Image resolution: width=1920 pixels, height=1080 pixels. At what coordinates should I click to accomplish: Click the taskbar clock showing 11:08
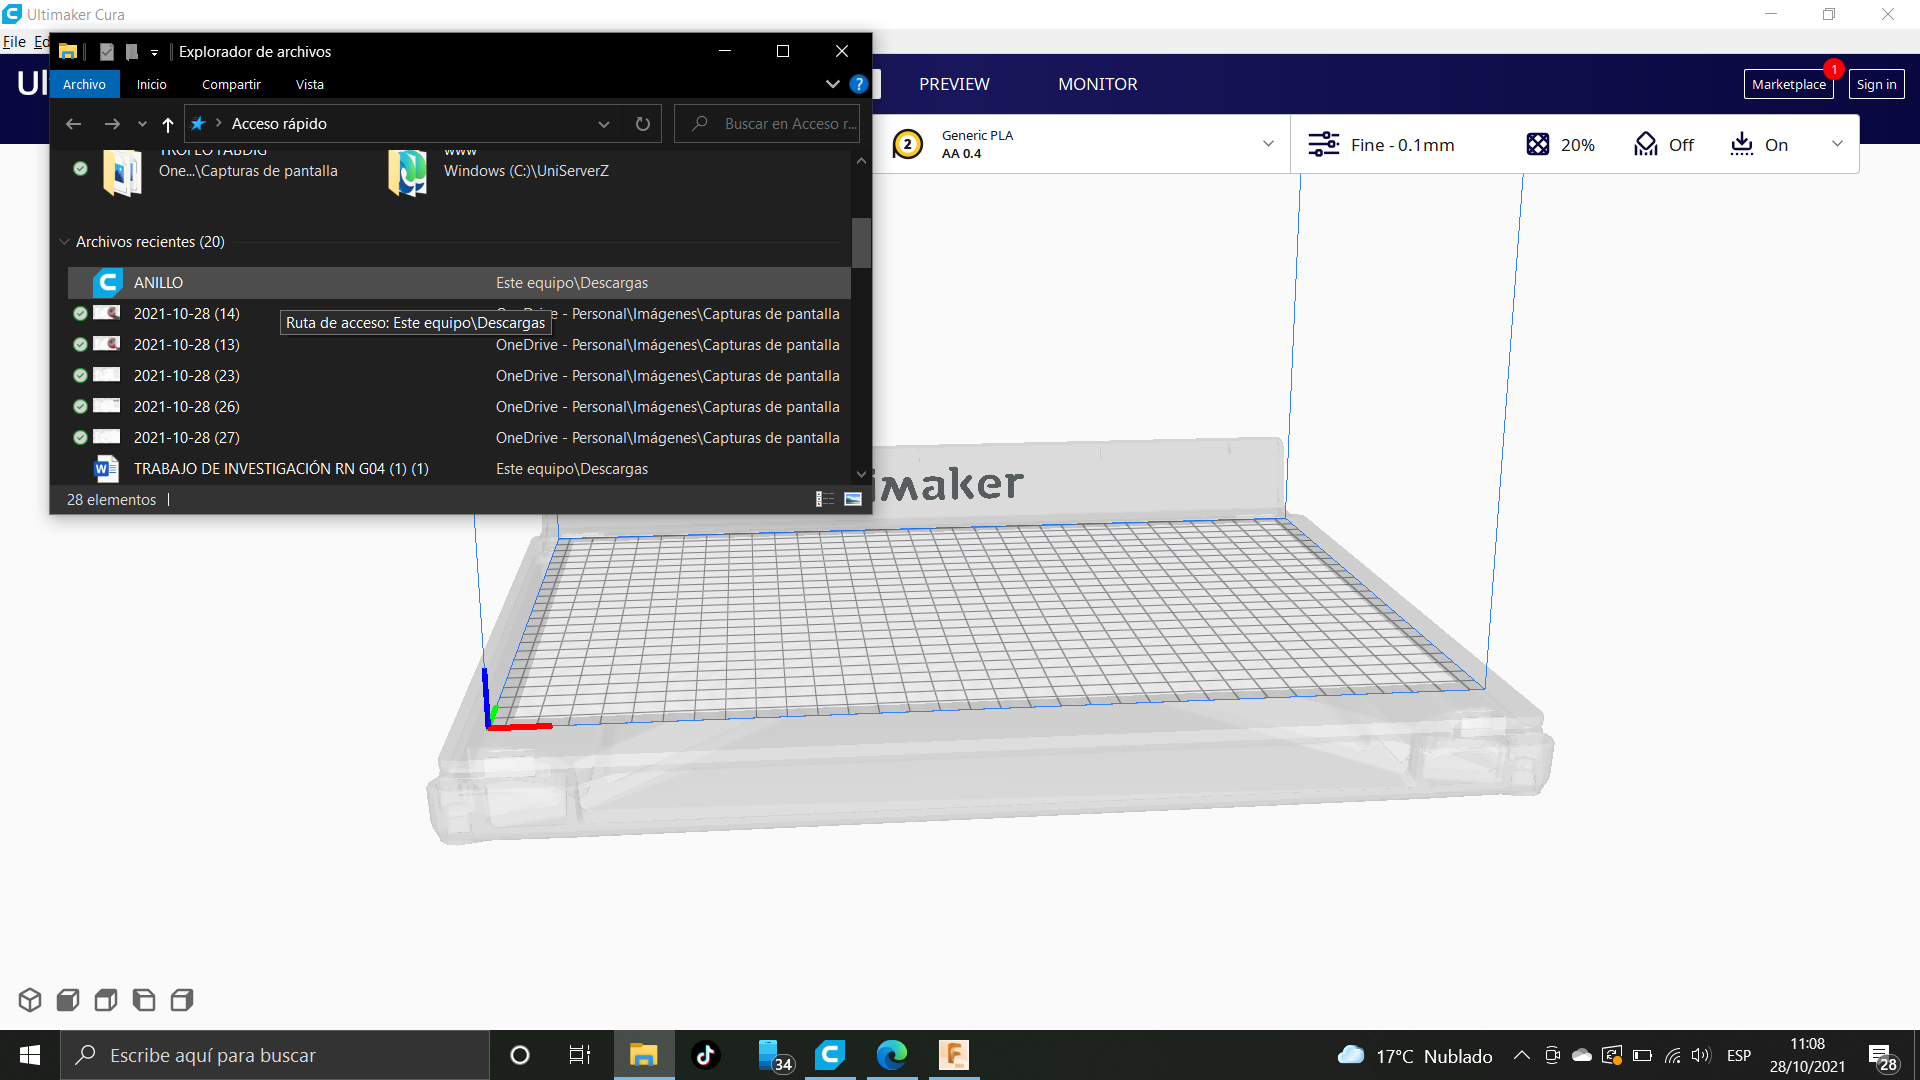[x=1807, y=1055]
